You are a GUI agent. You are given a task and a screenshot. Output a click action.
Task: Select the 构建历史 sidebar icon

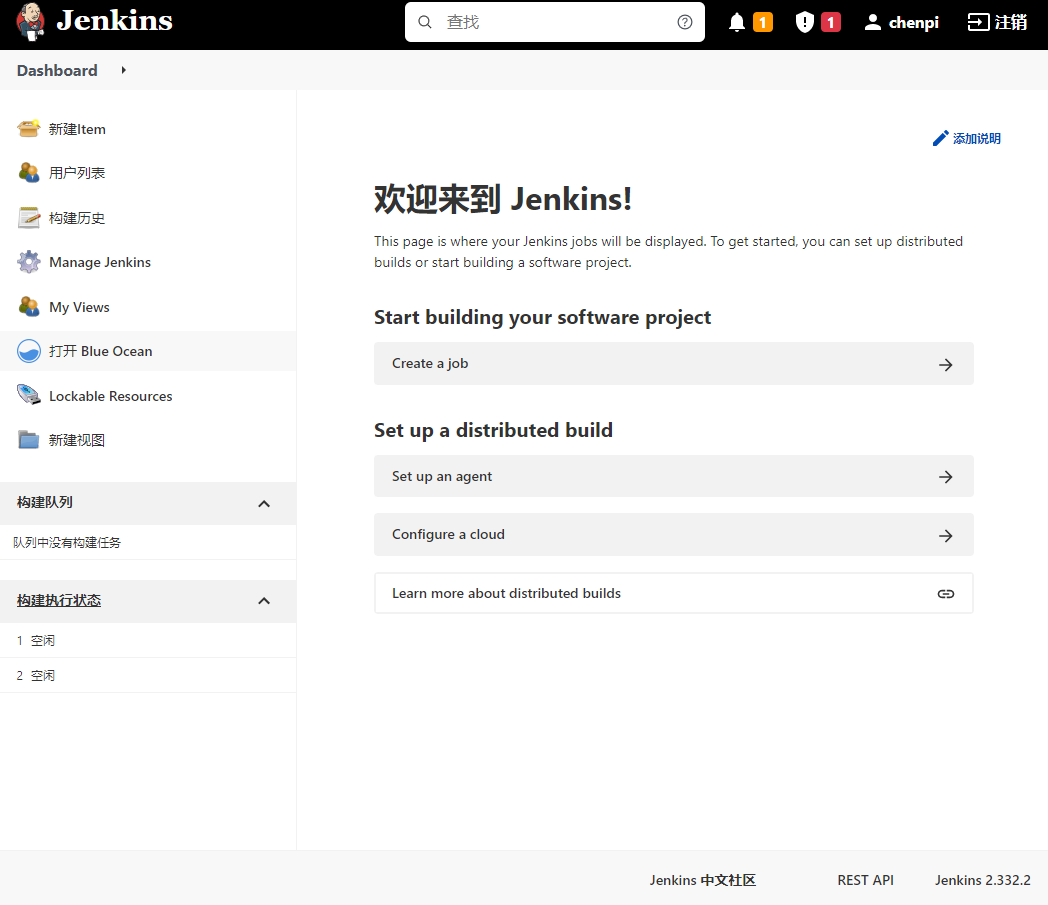(x=30, y=217)
